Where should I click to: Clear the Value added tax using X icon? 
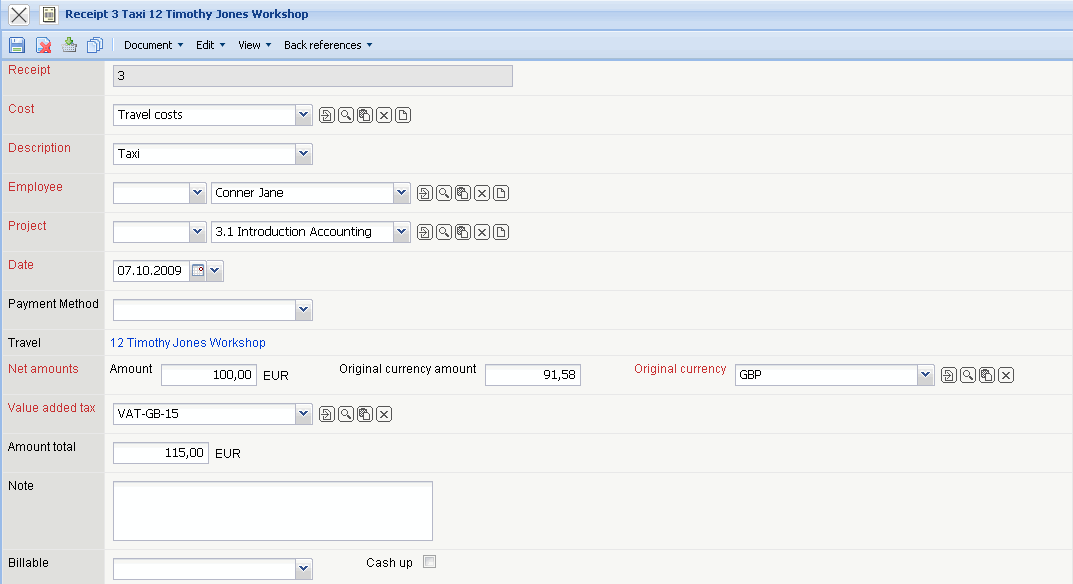(383, 414)
